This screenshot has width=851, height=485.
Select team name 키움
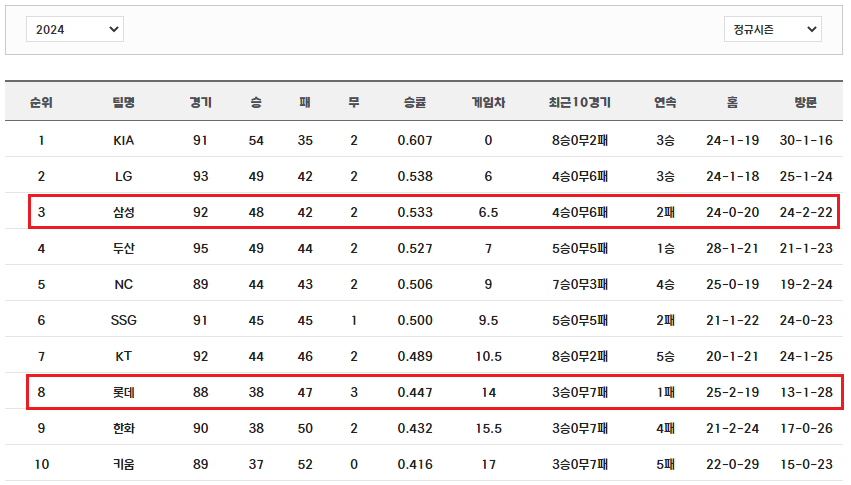[x=124, y=464]
